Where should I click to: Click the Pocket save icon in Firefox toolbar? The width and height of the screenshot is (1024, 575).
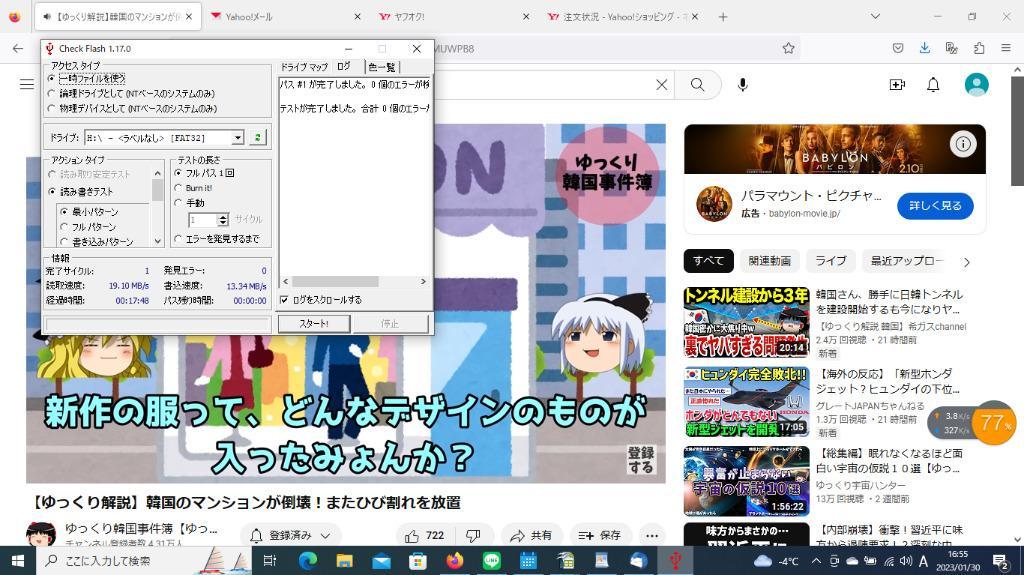coord(898,48)
